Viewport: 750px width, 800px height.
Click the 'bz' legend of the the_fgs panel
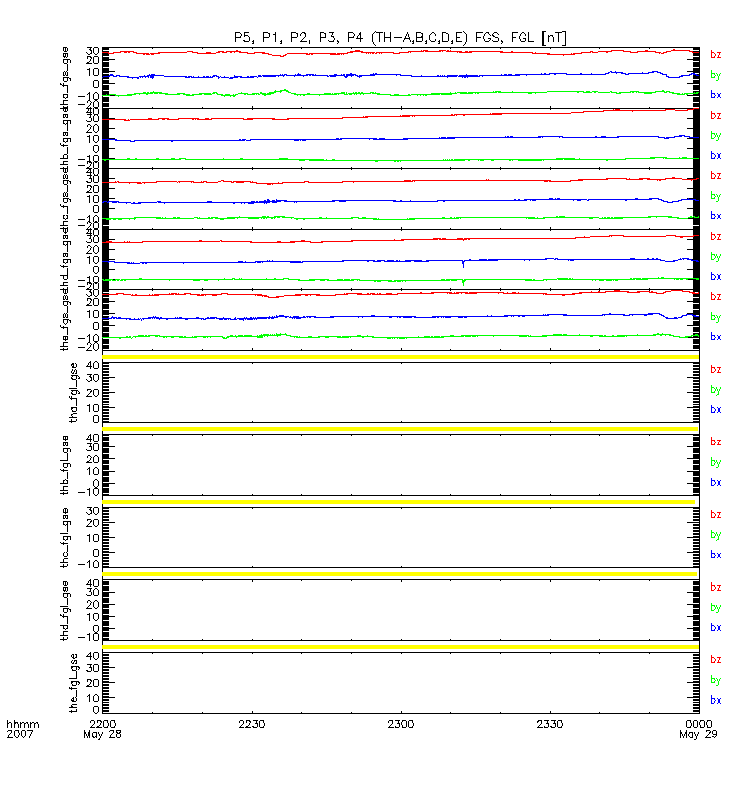click(x=715, y=296)
